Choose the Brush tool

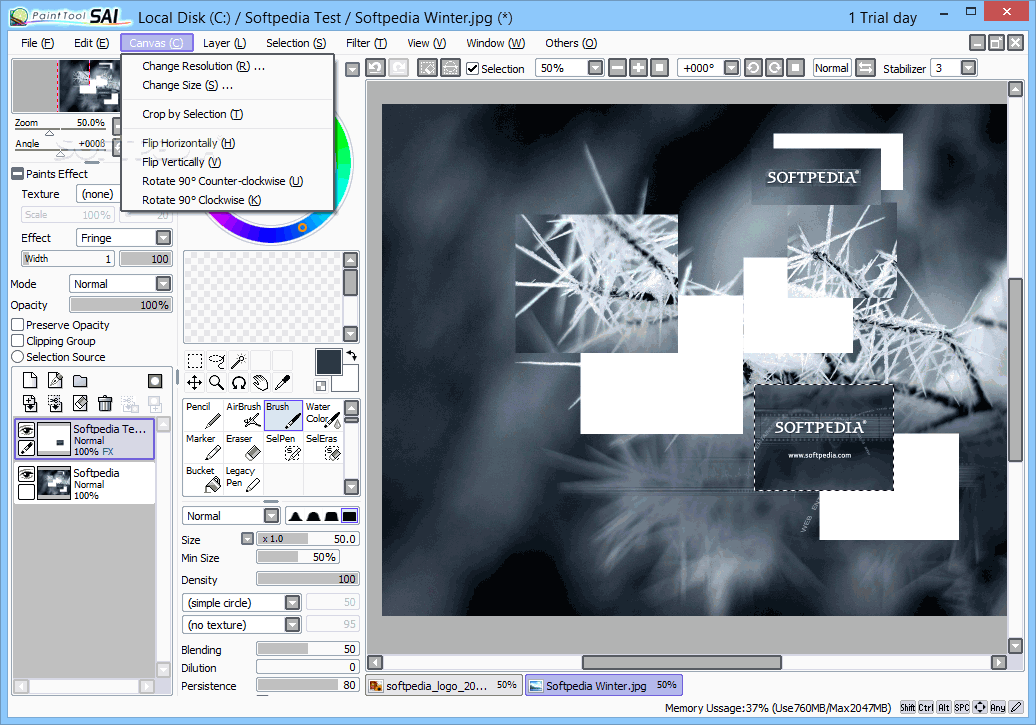click(x=283, y=415)
